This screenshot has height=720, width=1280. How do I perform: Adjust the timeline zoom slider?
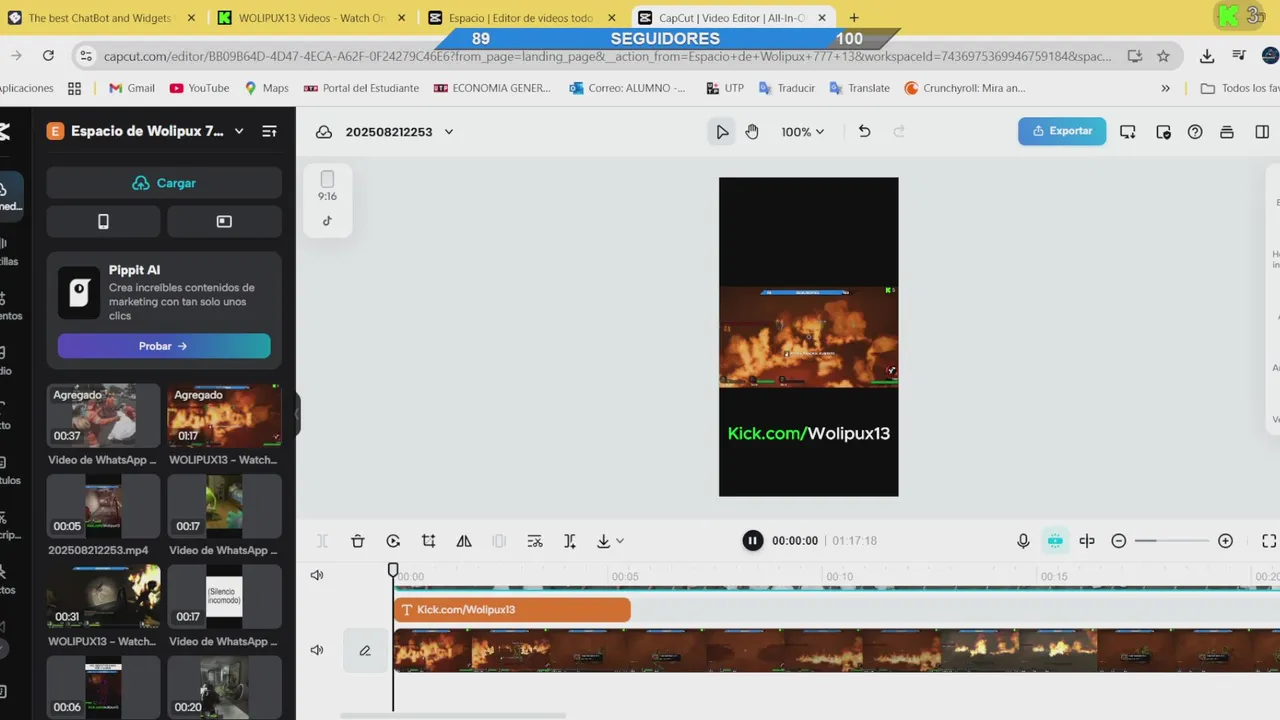pyautogui.click(x=1172, y=541)
